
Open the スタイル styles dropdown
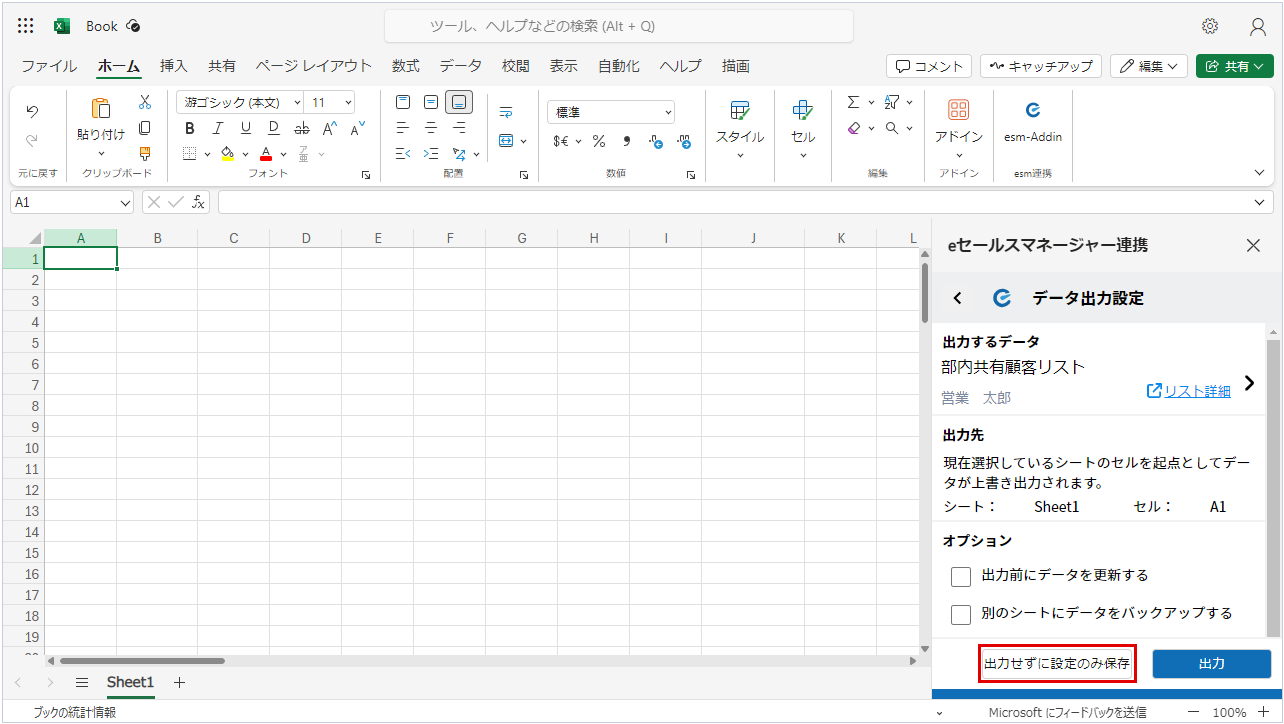740,128
